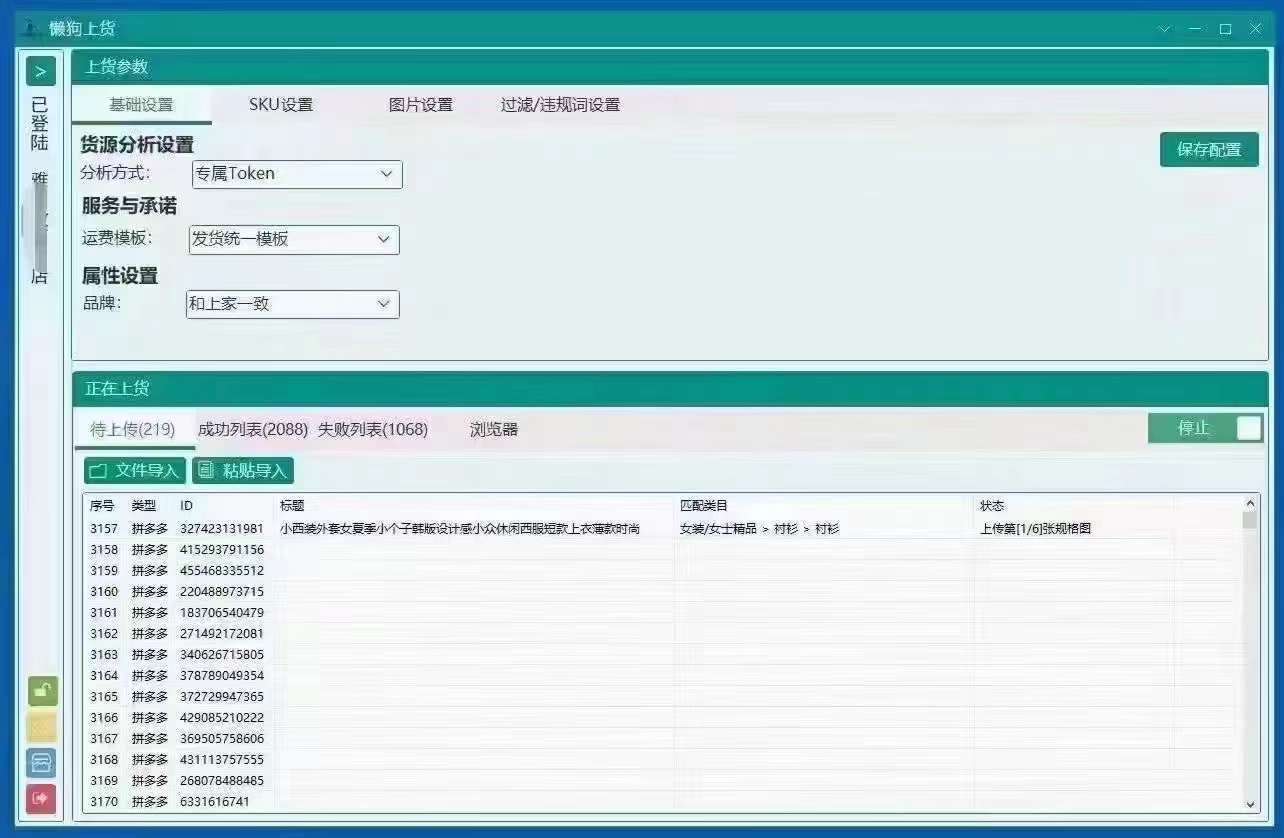Open the 浏览器 tab
Screen dimensions: 1284x838
494,430
